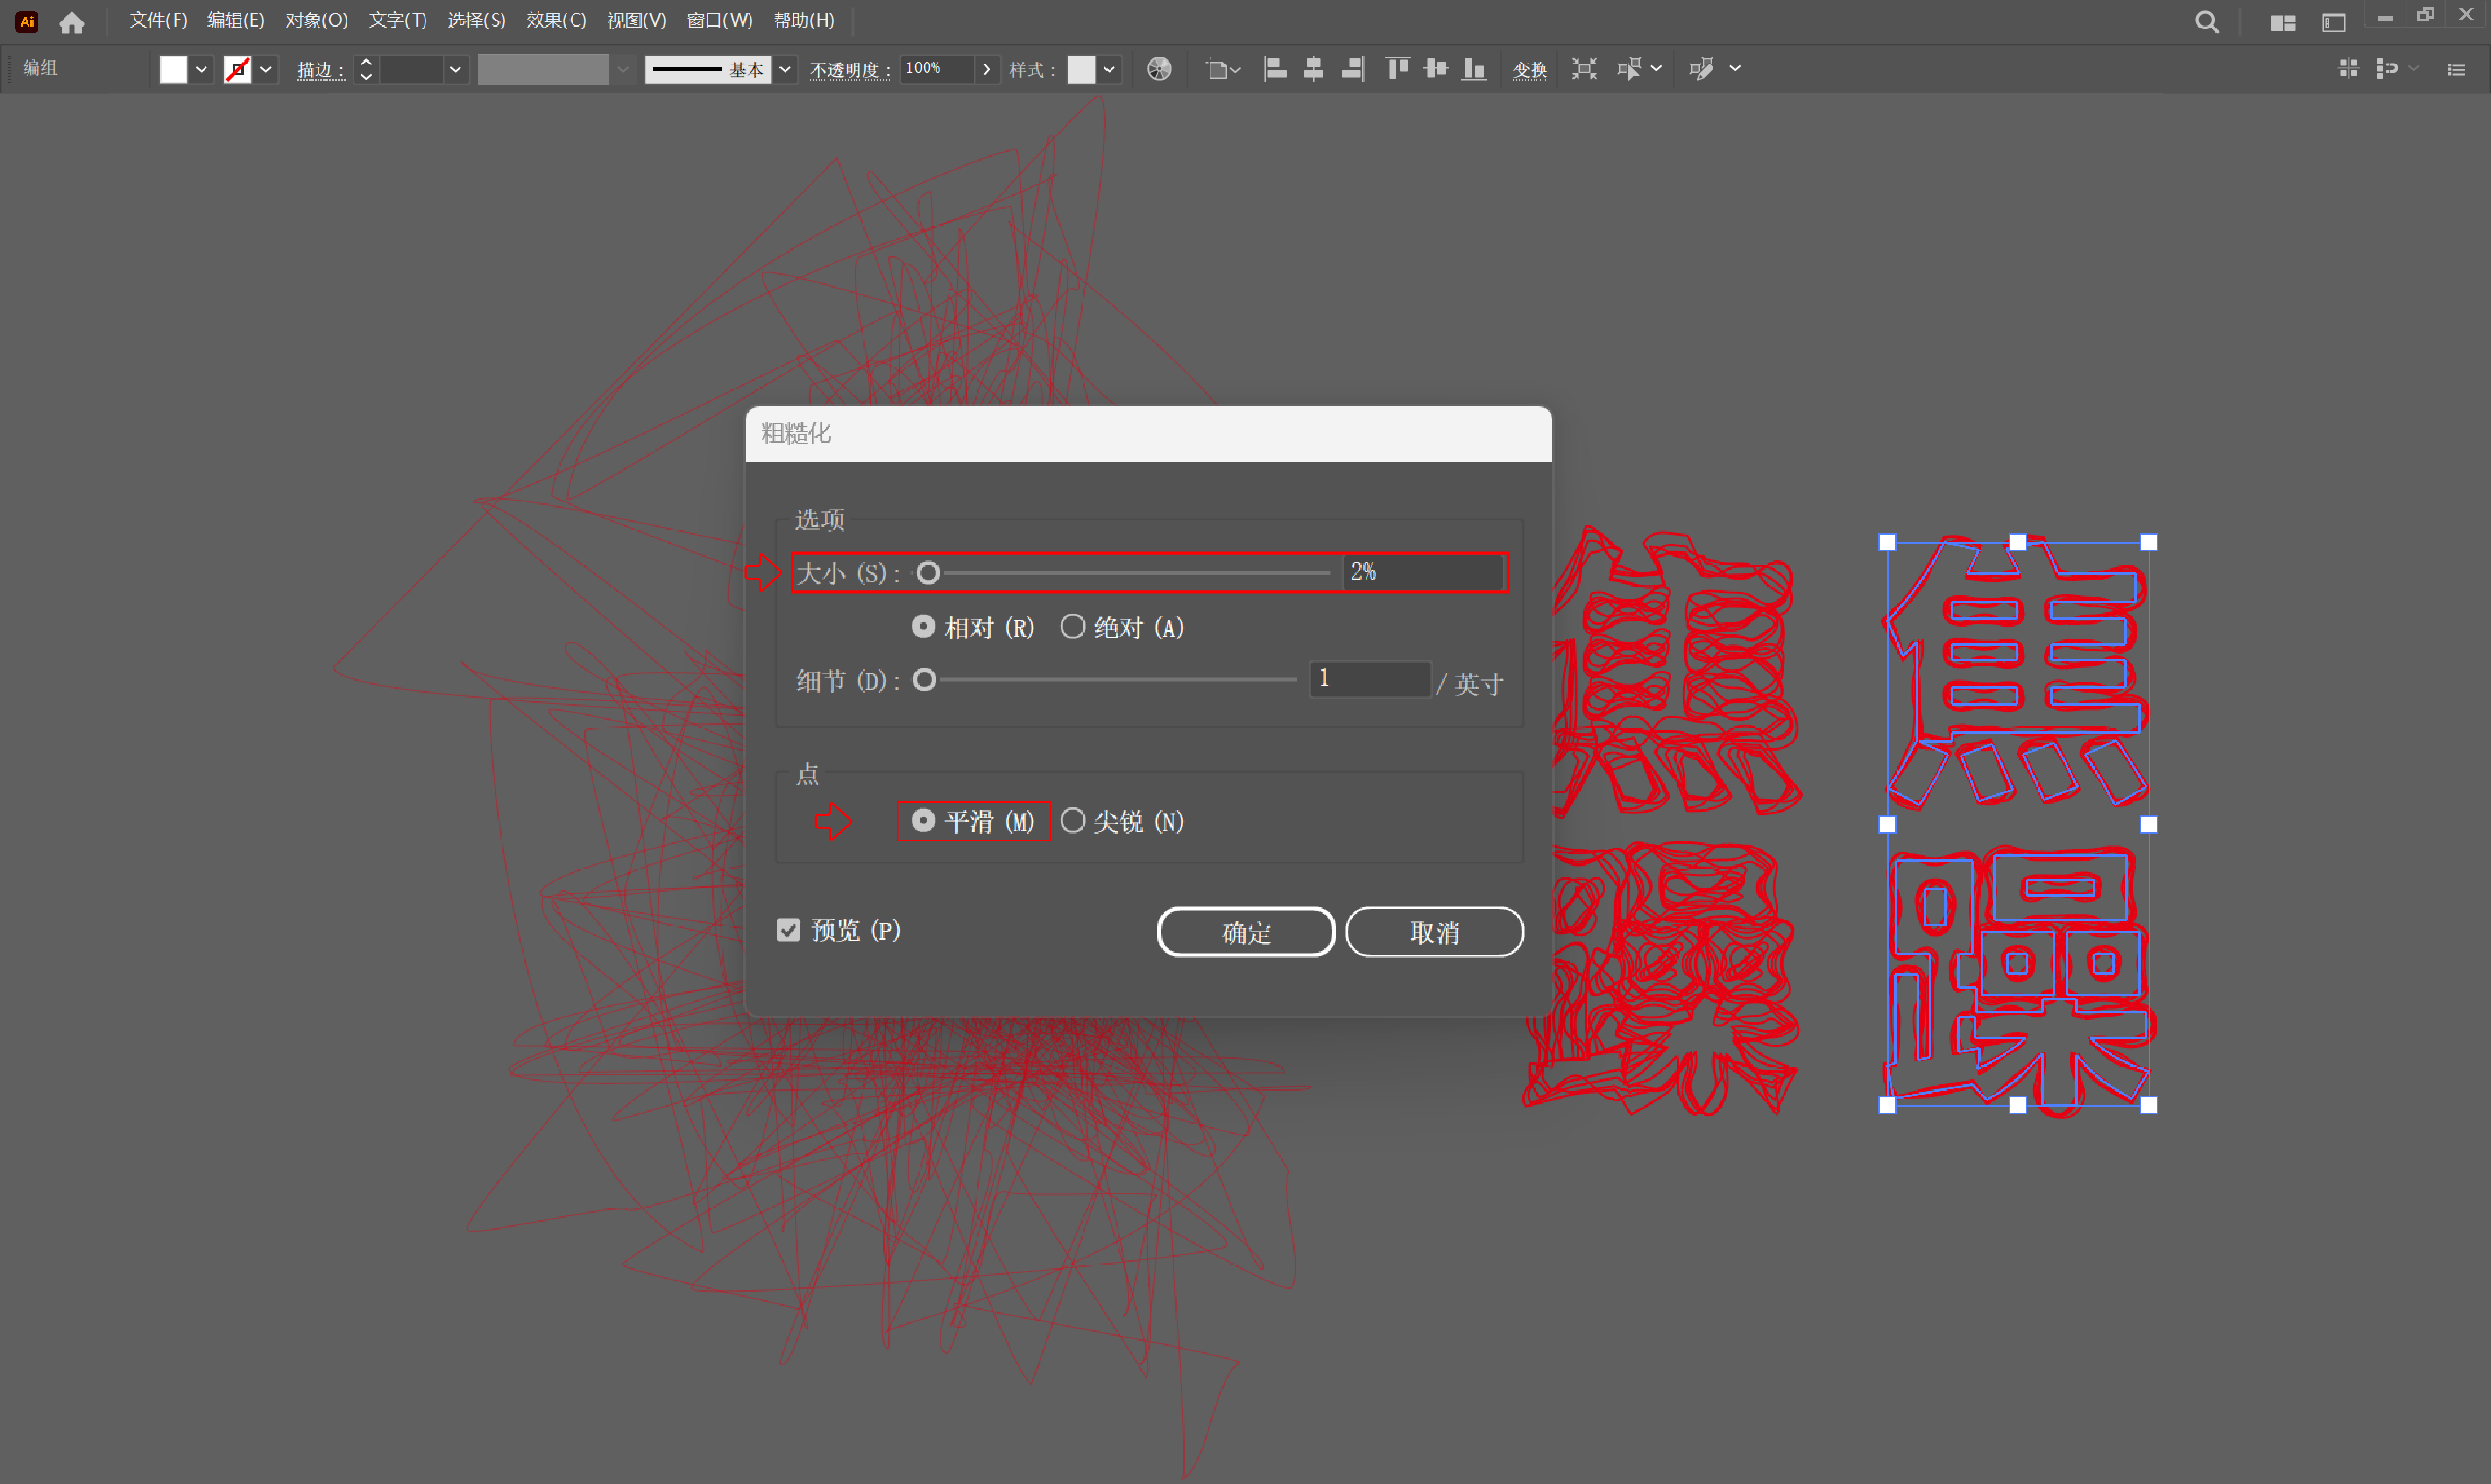Image resolution: width=2491 pixels, height=1484 pixels.
Task: Click the 变换 transform link
Action: tap(1529, 70)
